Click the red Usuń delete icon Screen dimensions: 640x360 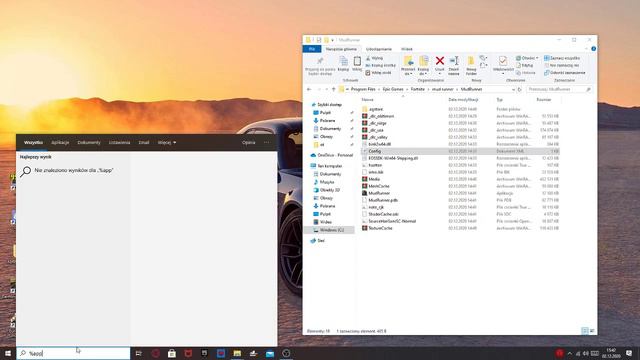point(440,61)
